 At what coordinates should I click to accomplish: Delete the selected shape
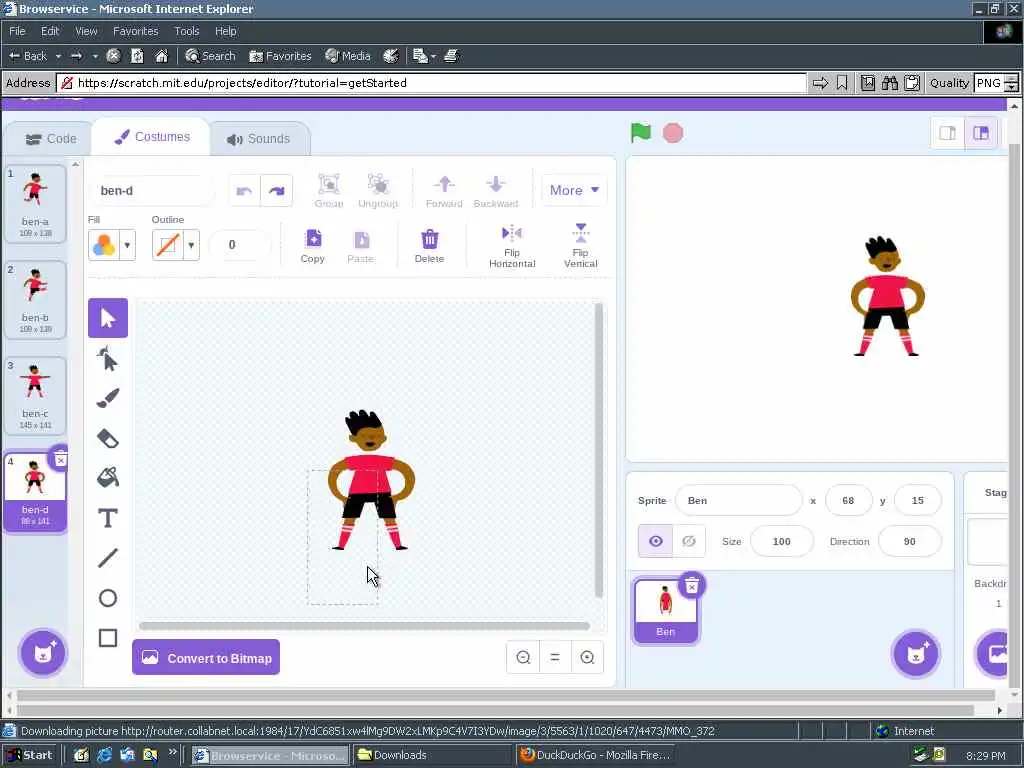429,246
